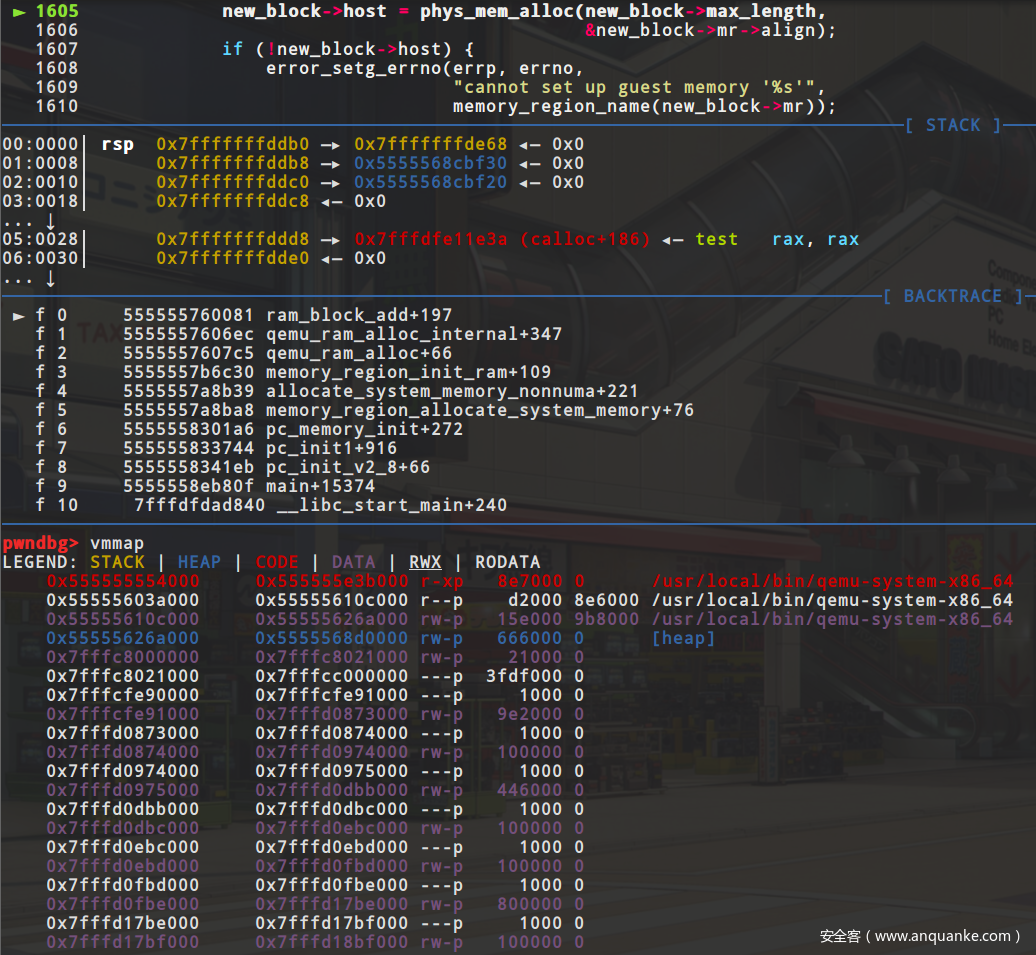
Task: Select the pc_memory_init+272 frame
Action: pyautogui.click(x=364, y=429)
